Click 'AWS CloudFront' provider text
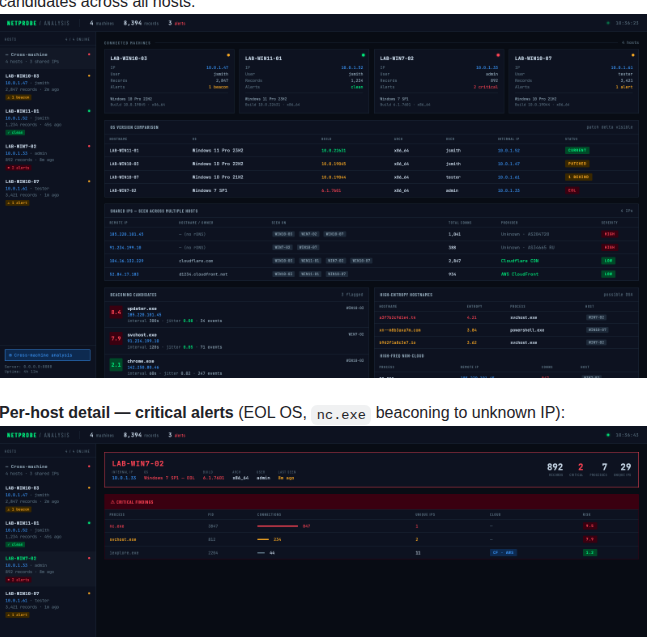This screenshot has height=637, width=647. [519, 274]
